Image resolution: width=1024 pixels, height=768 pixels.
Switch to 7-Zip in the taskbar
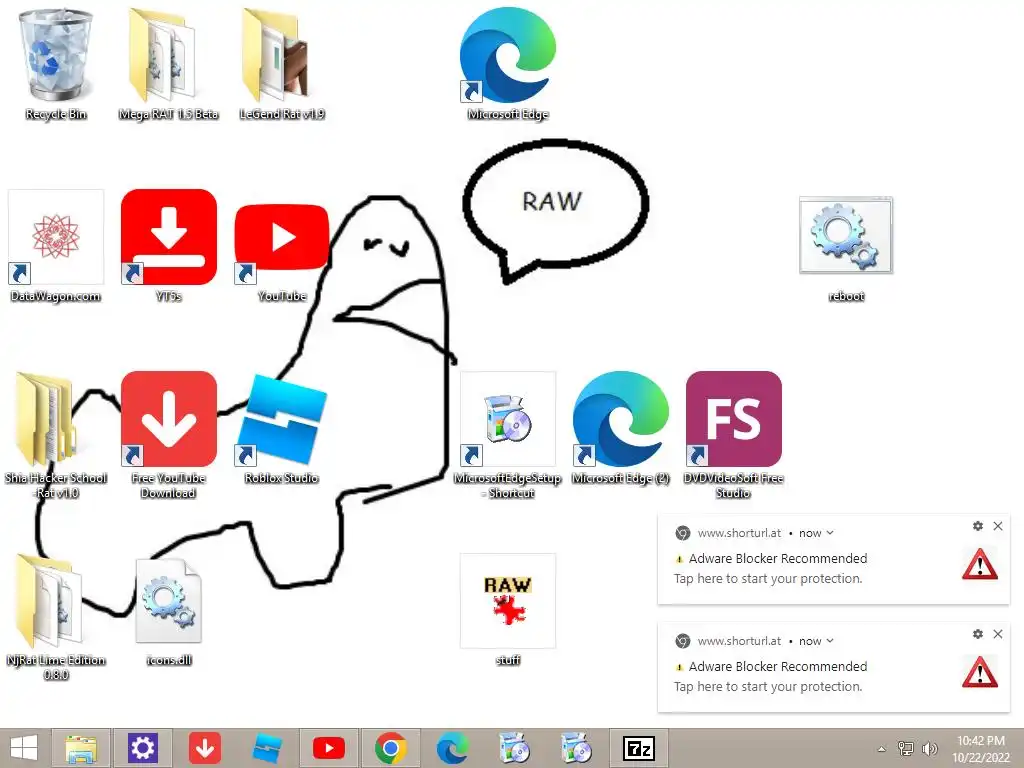tap(638, 748)
